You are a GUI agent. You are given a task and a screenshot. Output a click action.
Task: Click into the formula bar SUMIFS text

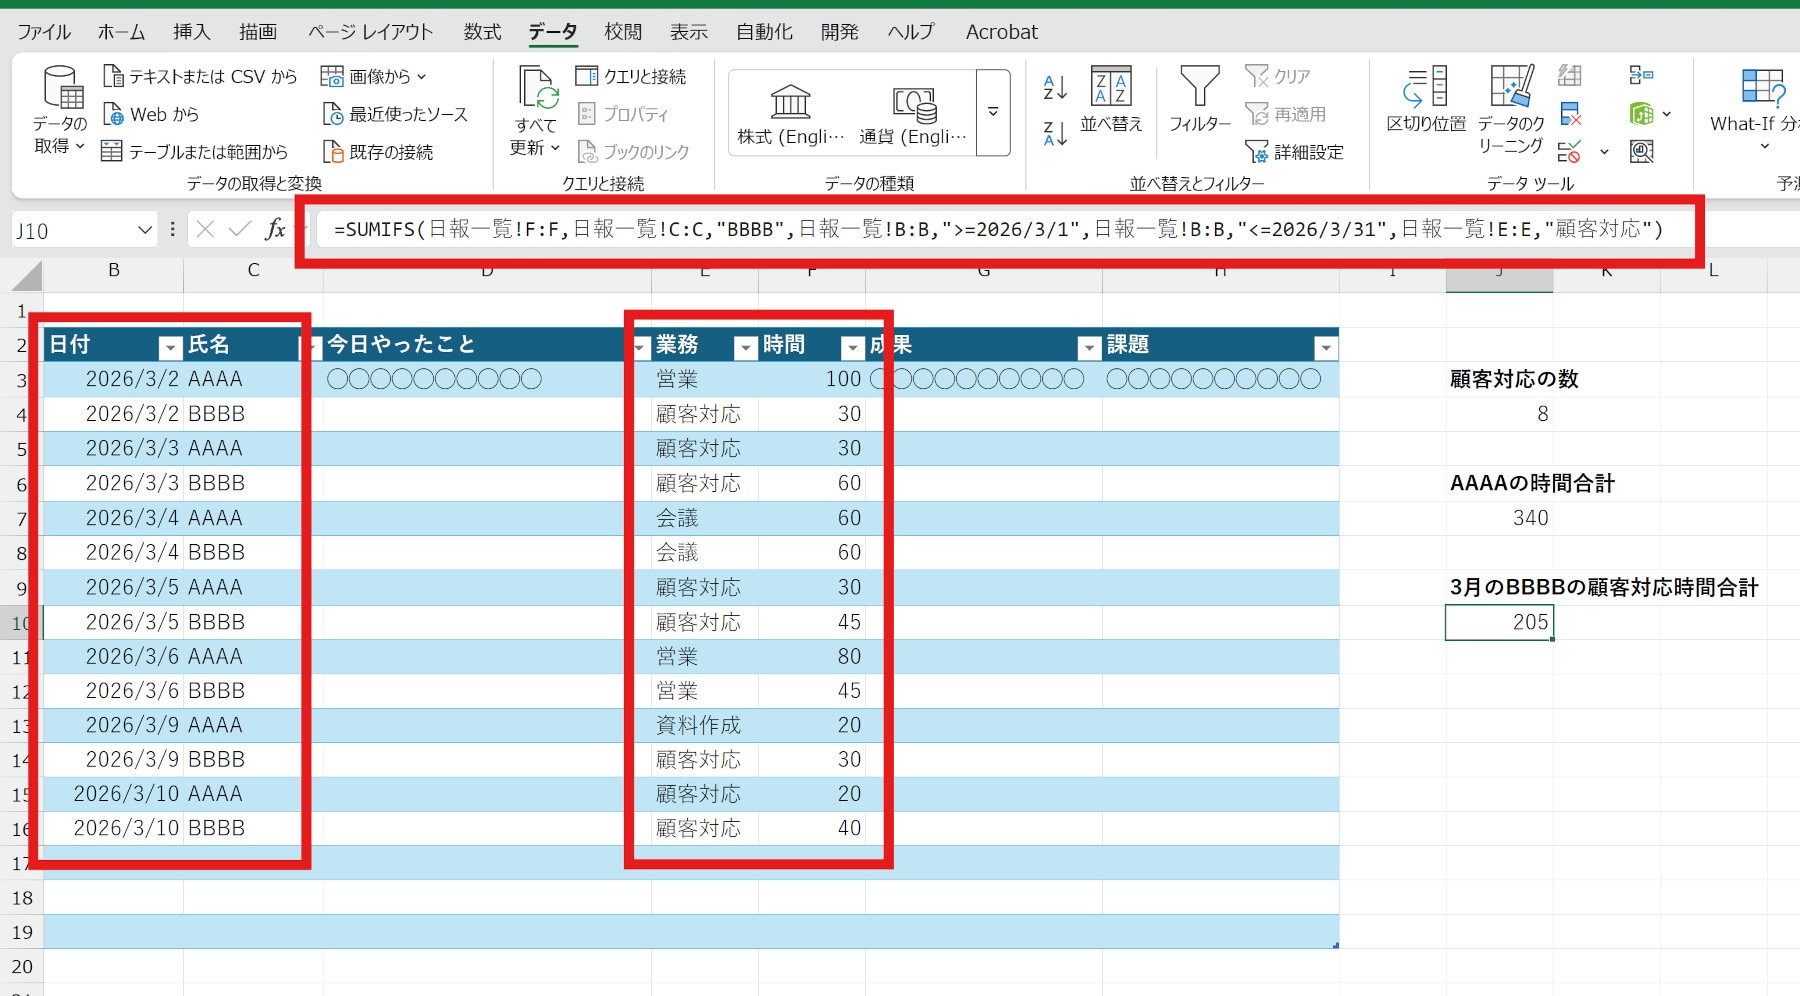tap(998, 230)
